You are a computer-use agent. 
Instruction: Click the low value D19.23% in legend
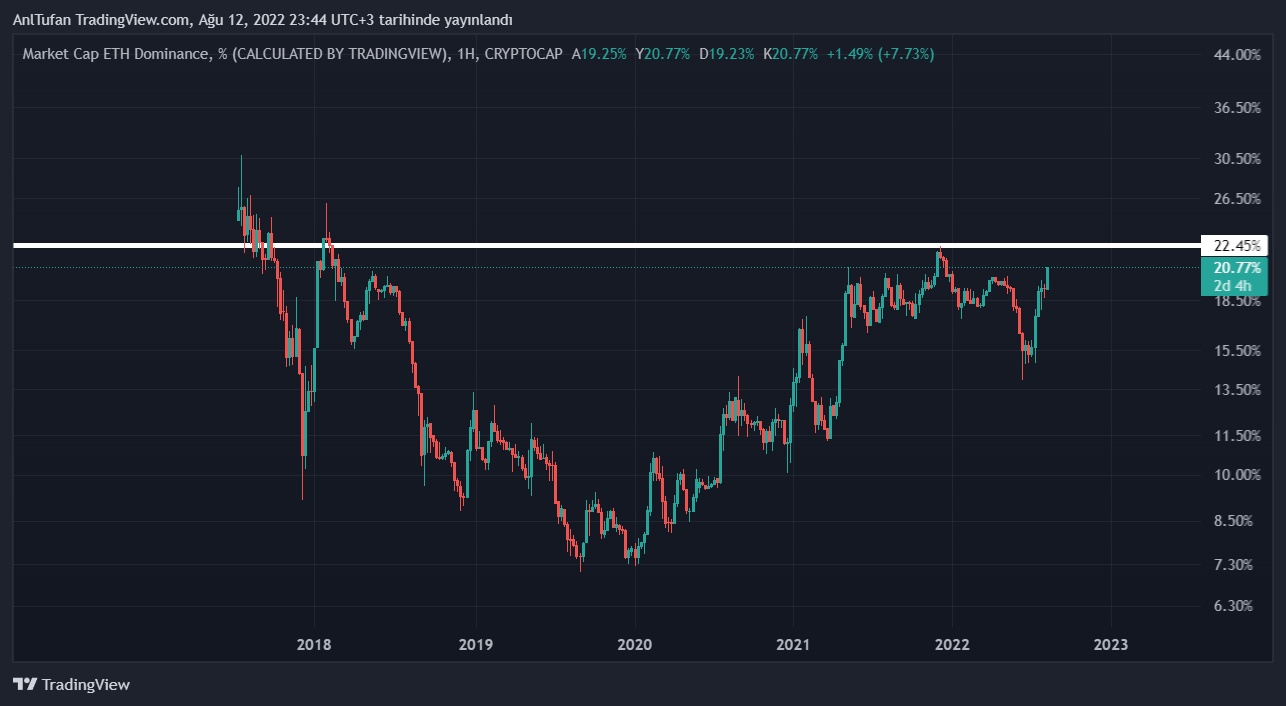(727, 54)
